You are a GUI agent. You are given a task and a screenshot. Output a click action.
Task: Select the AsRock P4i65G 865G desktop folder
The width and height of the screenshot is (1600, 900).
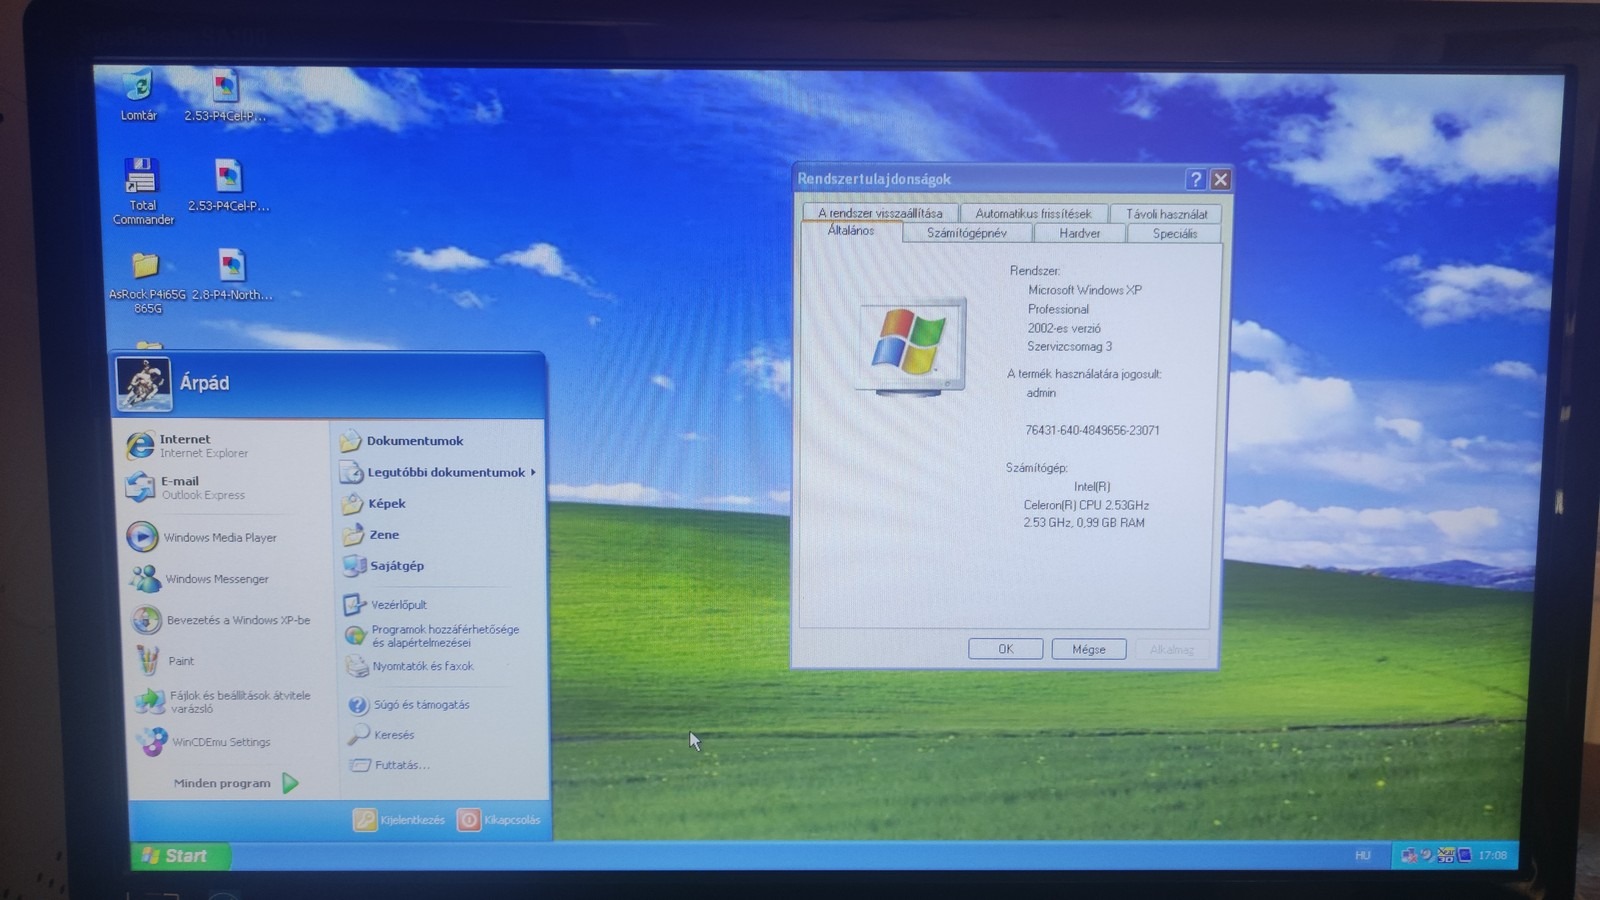click(147, 283)
